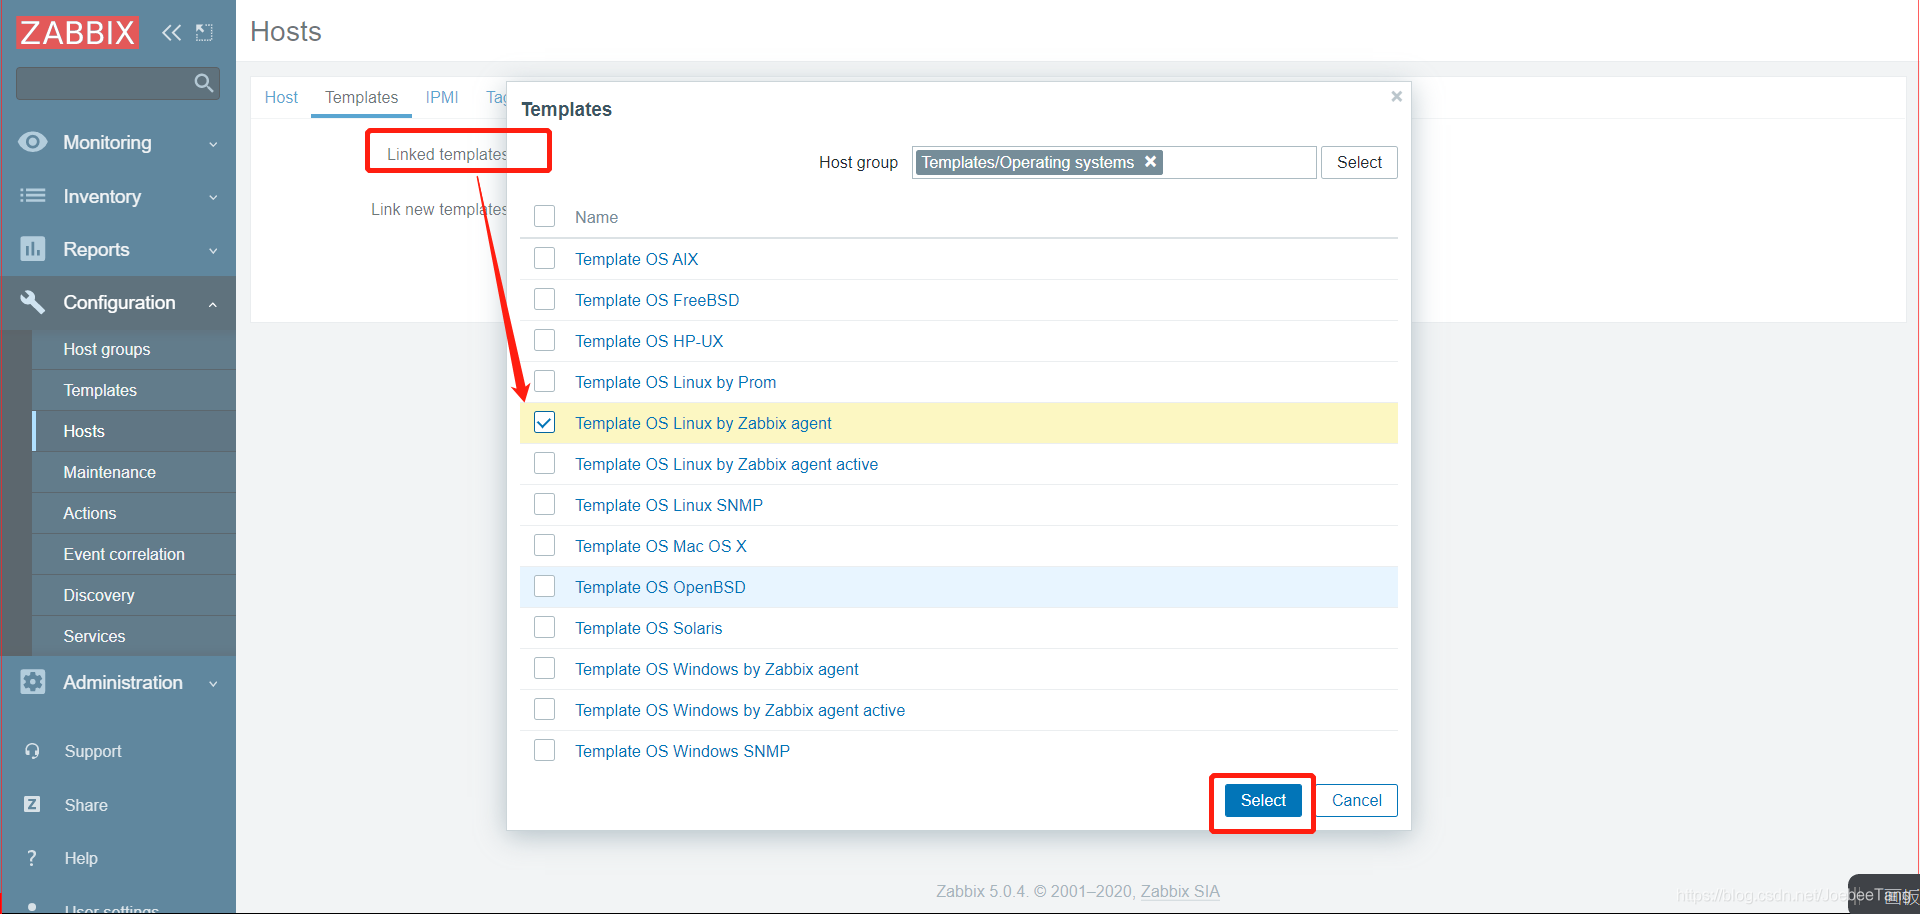
Task: Collapse the sidebar with double-chevron icon
Action: (172, 32)
